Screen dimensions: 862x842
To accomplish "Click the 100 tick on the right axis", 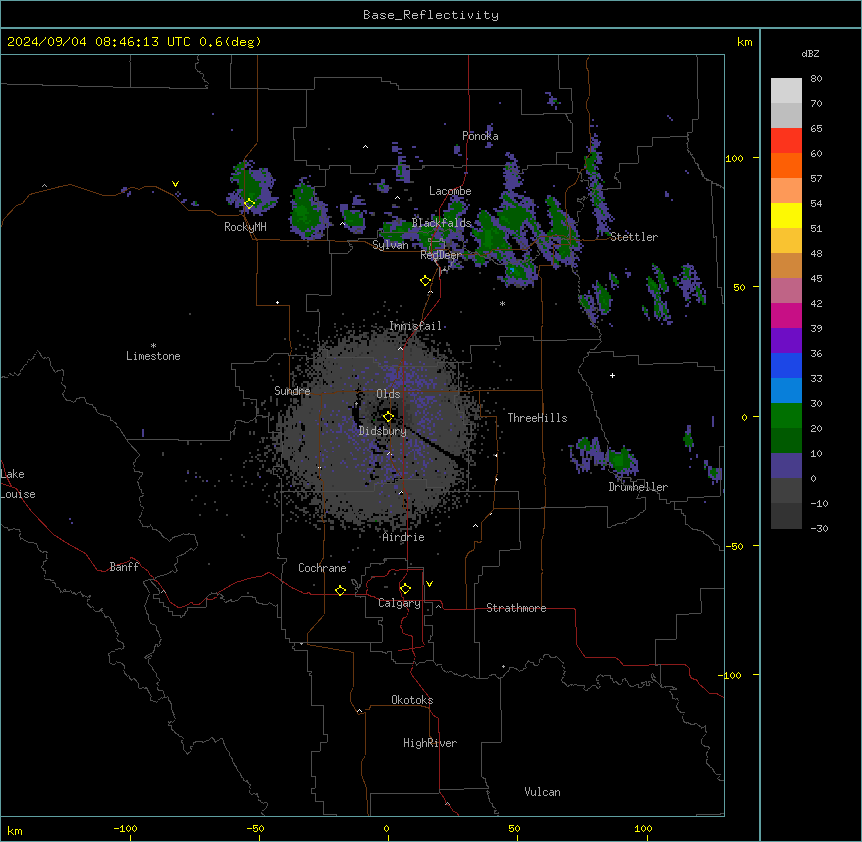I will (x=734, y=158).
